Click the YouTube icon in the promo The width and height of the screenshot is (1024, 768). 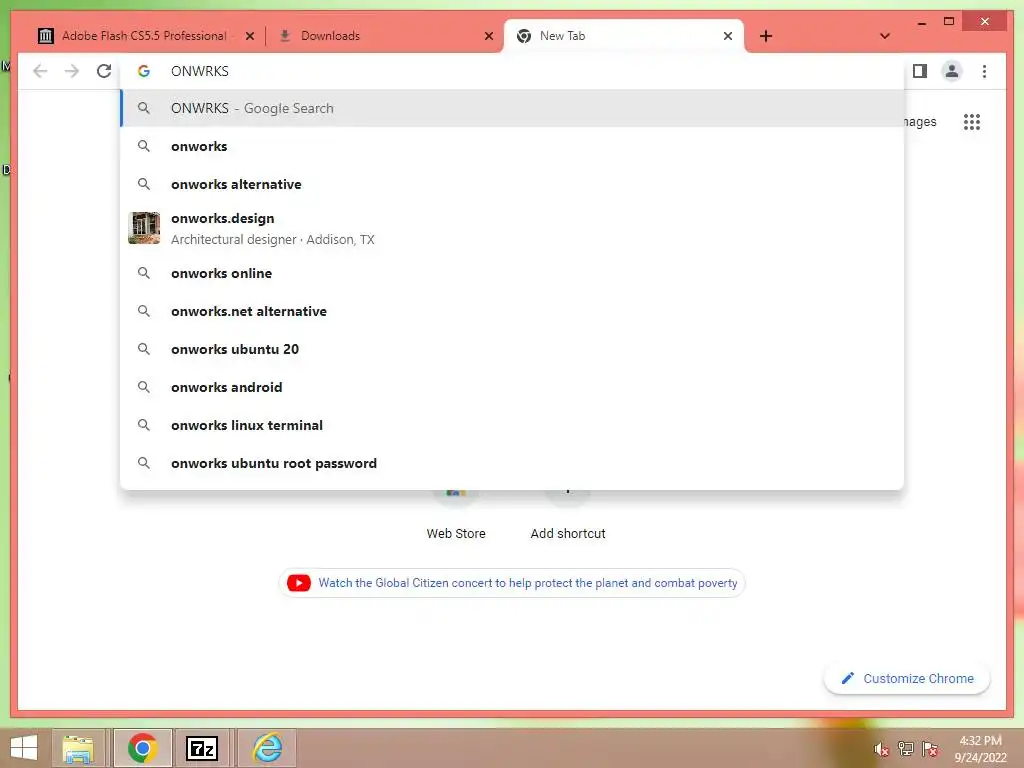[299, 583]
